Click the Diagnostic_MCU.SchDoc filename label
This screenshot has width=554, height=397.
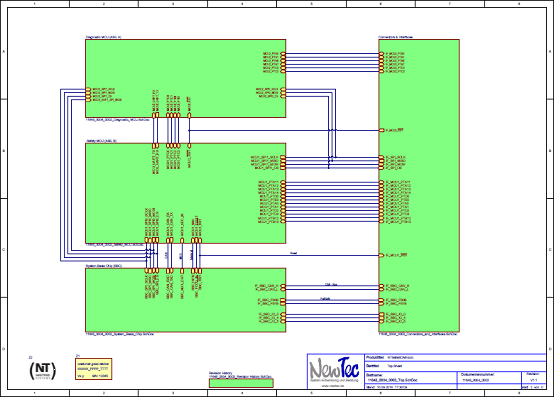click(x=118, y=120)
